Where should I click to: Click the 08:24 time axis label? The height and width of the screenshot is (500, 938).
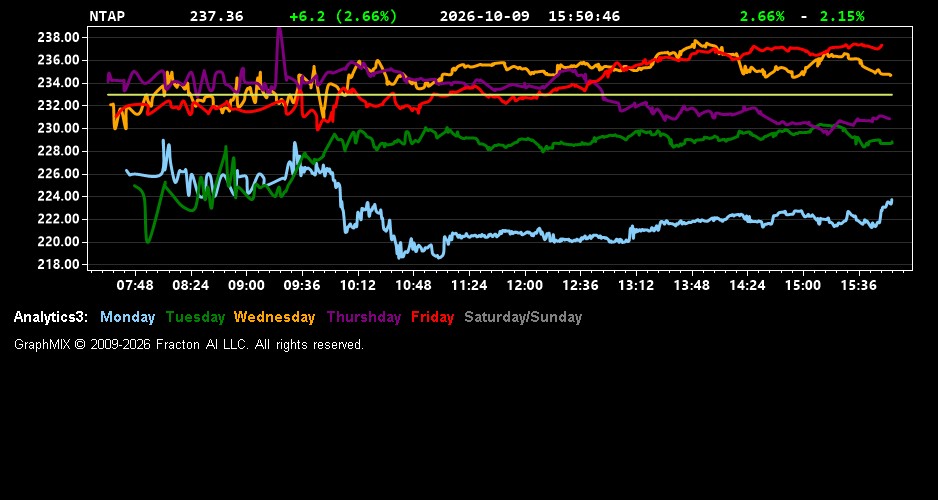pyautogui.click(x=190, y=285)
